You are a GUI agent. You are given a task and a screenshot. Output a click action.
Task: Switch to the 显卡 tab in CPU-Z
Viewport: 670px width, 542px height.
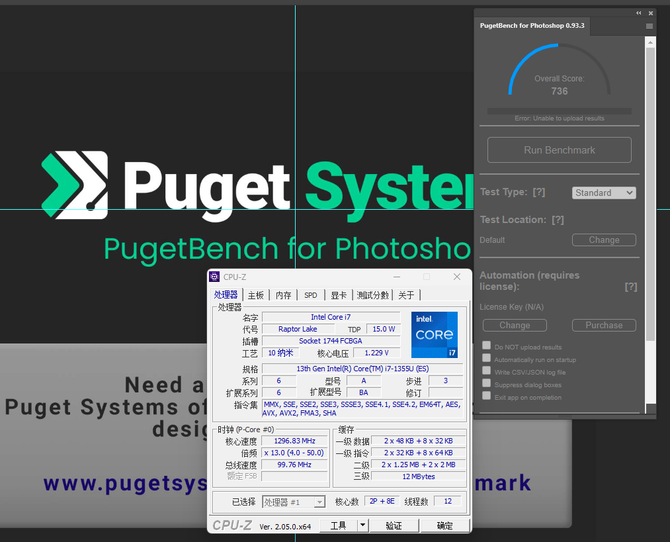[x=338, y=295]
